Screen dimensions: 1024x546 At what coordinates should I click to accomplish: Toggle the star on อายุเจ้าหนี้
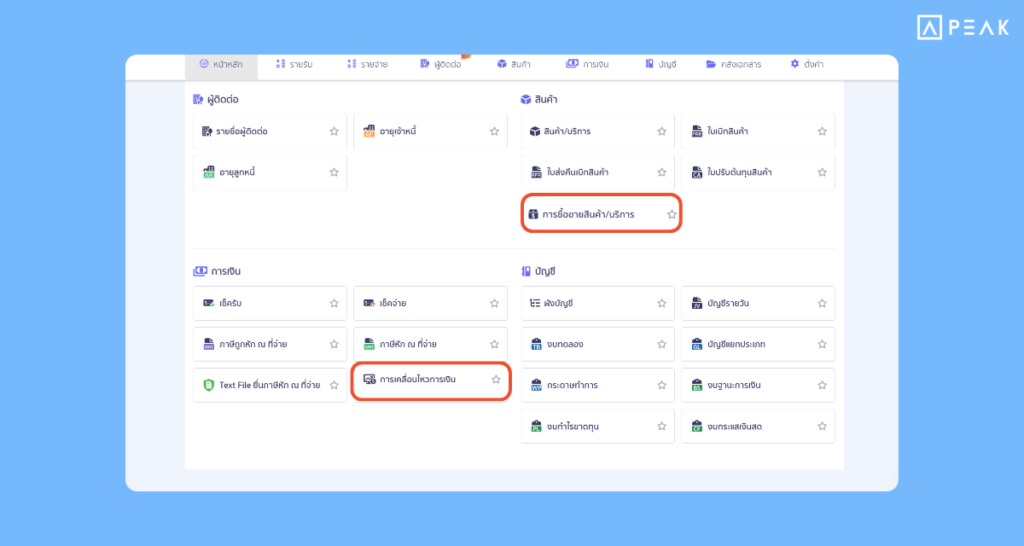tap(494, 131)
